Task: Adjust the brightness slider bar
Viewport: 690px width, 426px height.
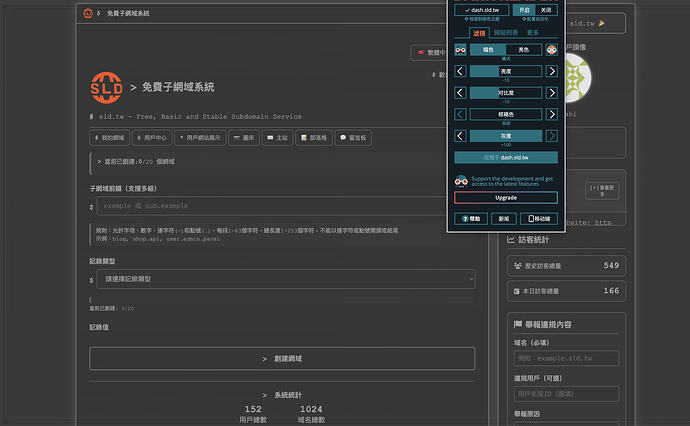Action: (506, 71)
